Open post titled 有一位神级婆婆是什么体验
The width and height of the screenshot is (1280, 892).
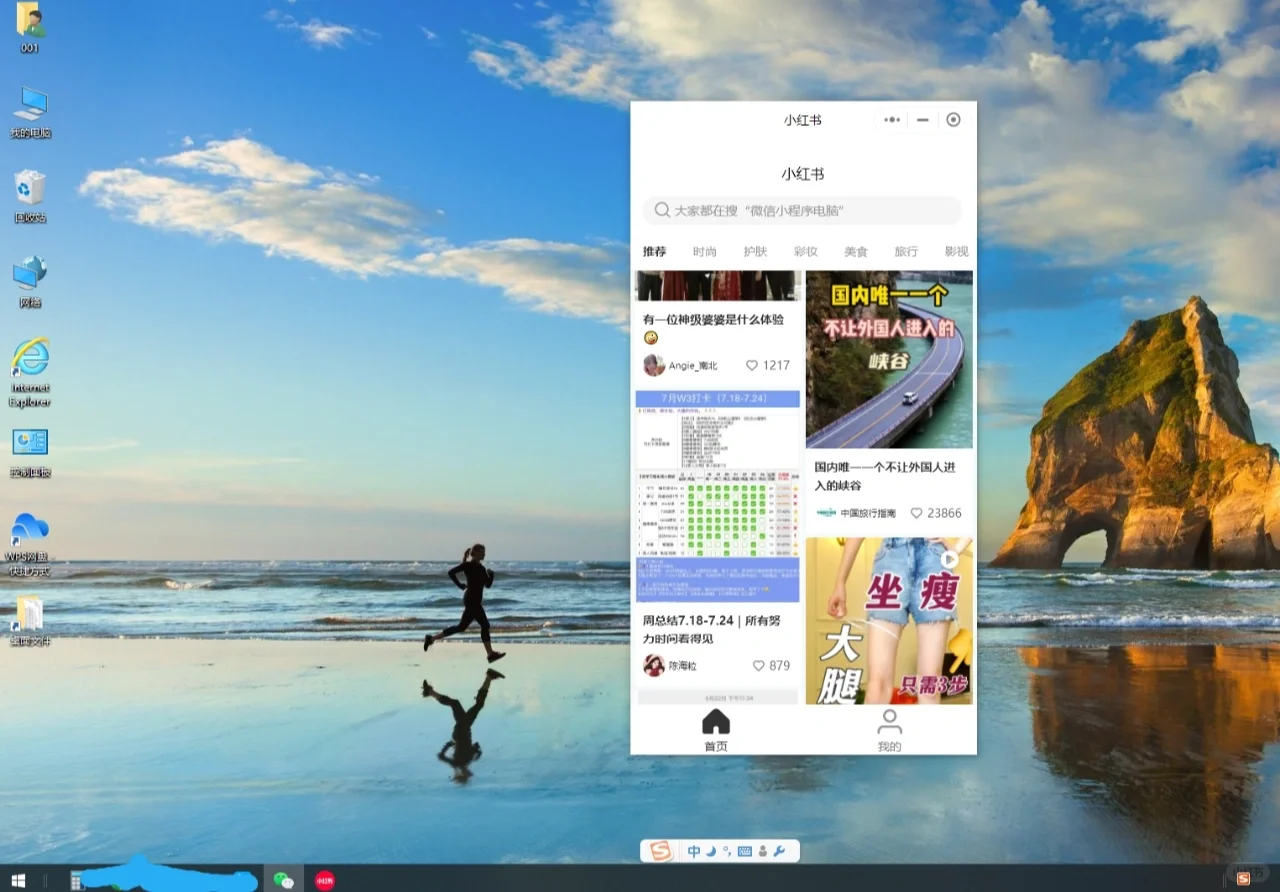(714, 328)
